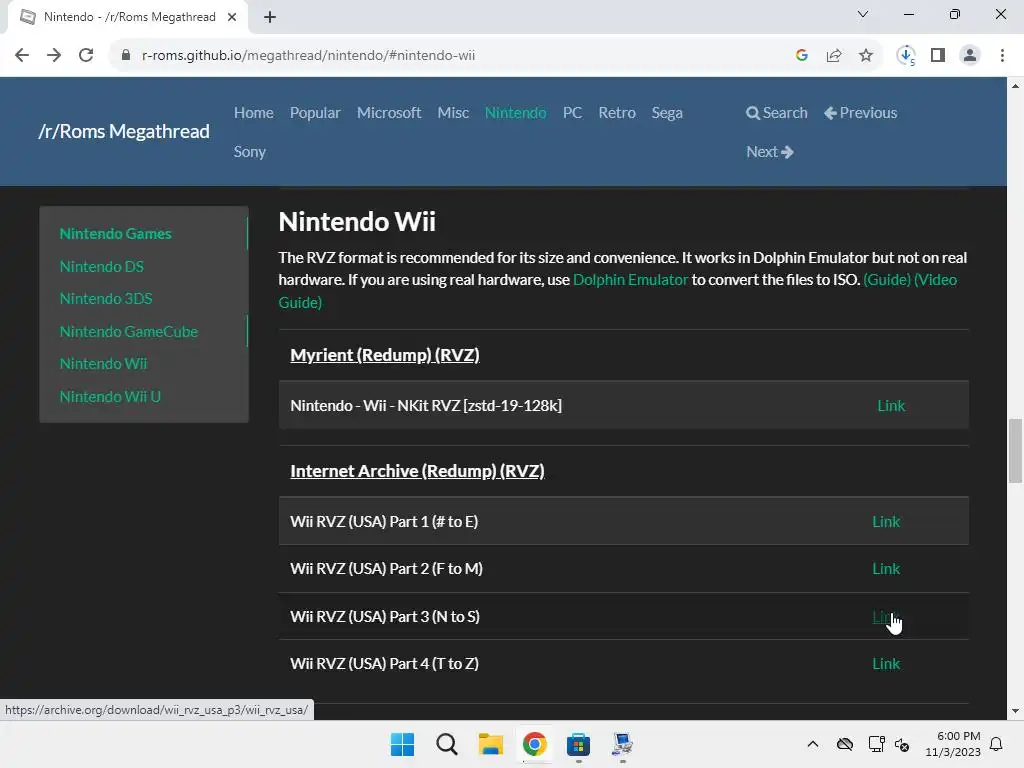Jump to Nintendo 3DS in sidebar
Image resolution: width=1024 pixels, height=768 pixels.
pyautogui.click(x=106, y=298)
